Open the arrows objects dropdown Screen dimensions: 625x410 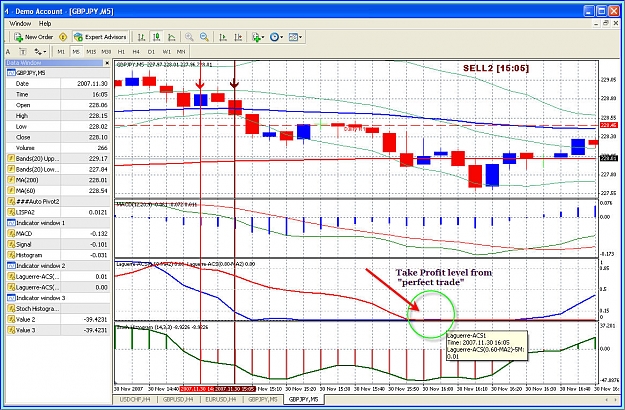pos(40,52)
